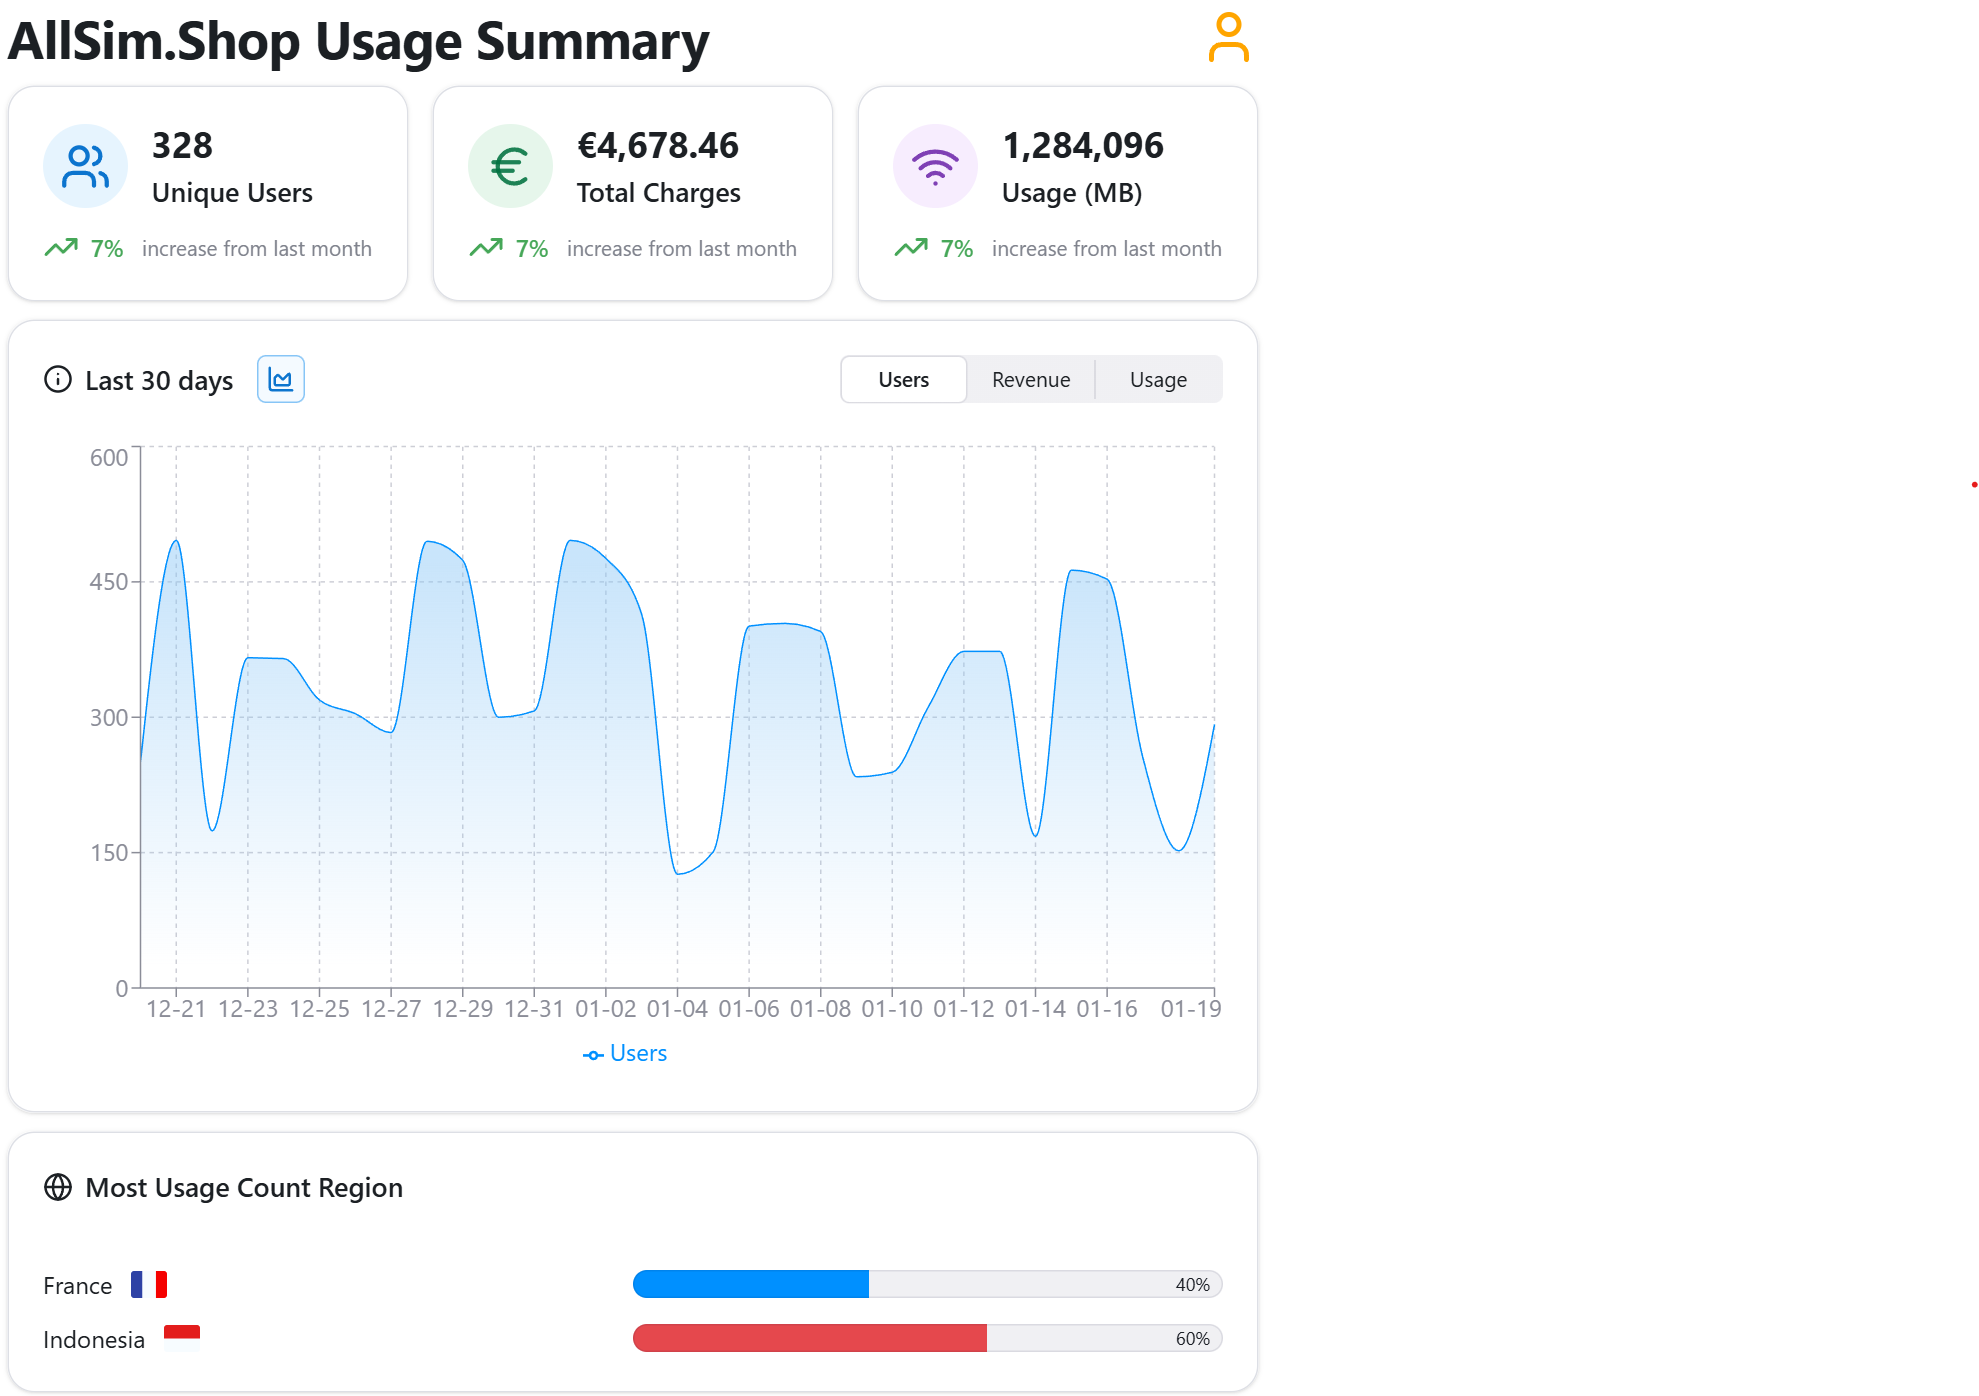
Task: Click the info icon beside Last 30 days
Action: pos(58,380)
